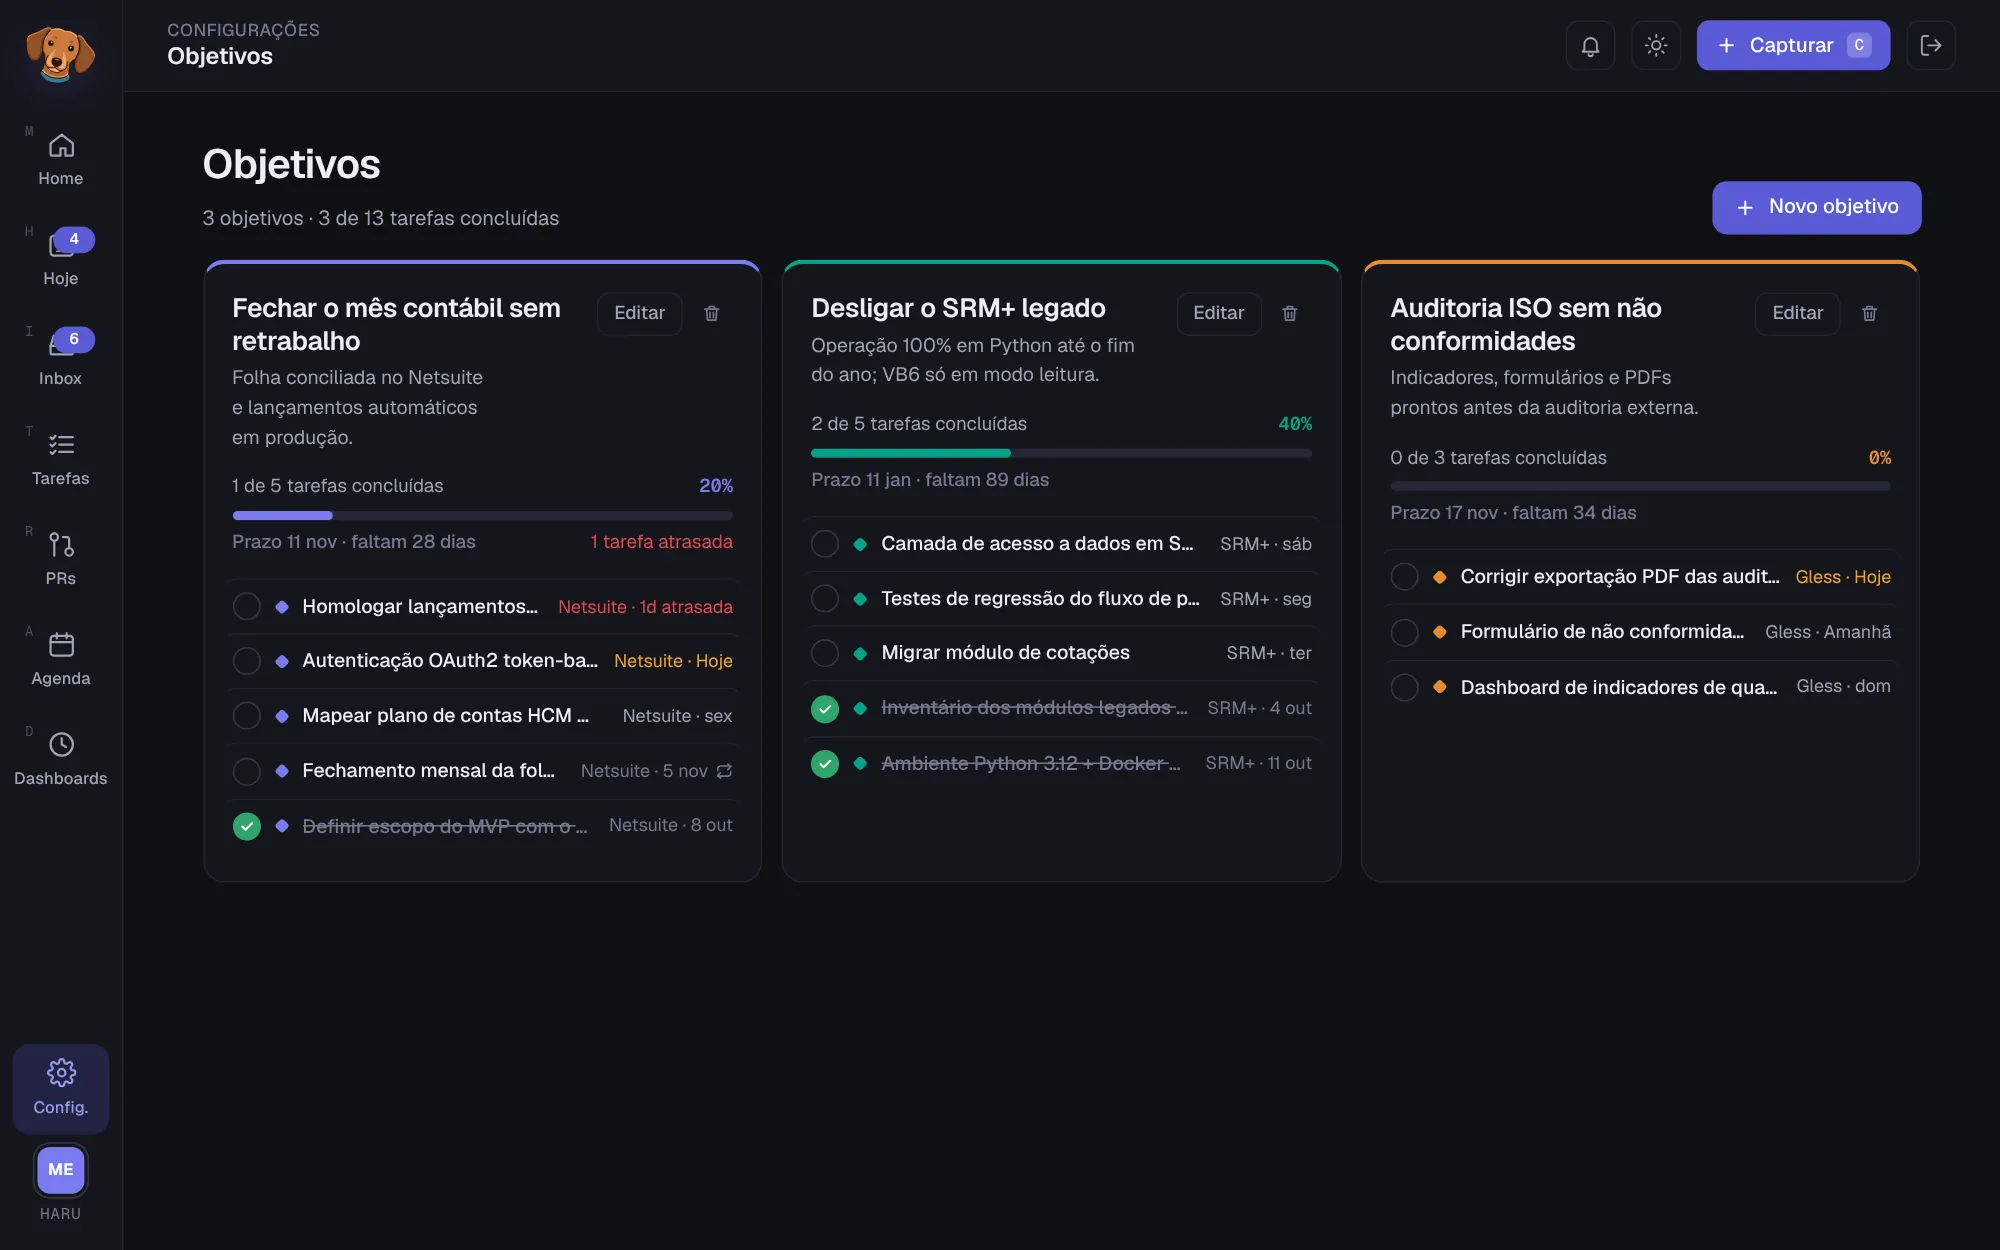
Task: Open notifications bell
Action: click(x=1590, y=46)
